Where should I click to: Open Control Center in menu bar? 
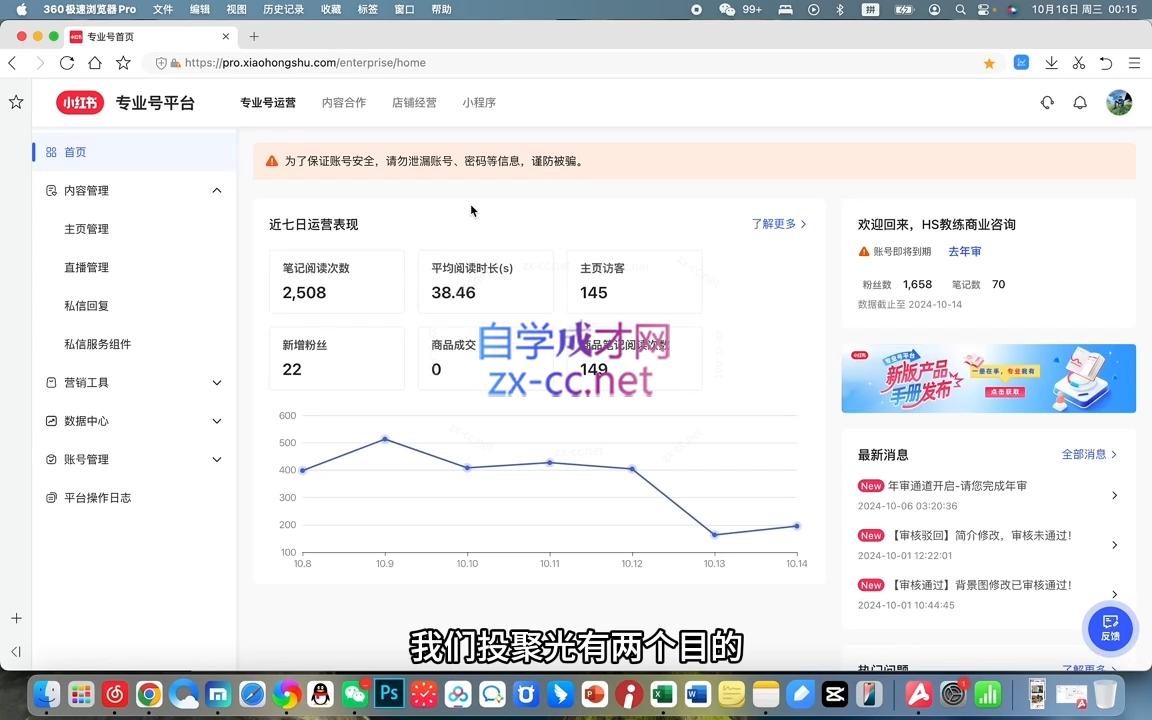[x=984, y=10]
